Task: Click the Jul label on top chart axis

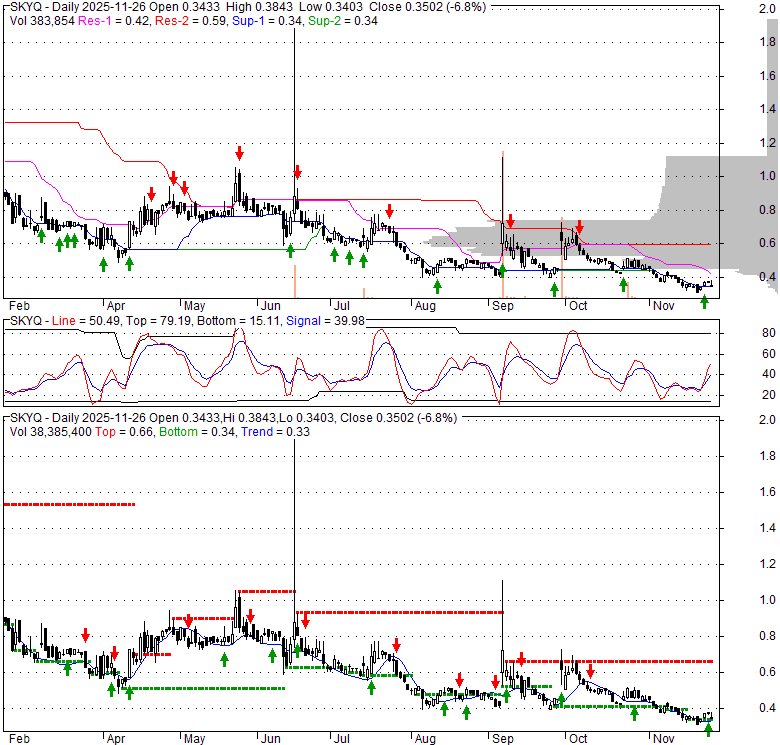Action: (x=342, y=305)
